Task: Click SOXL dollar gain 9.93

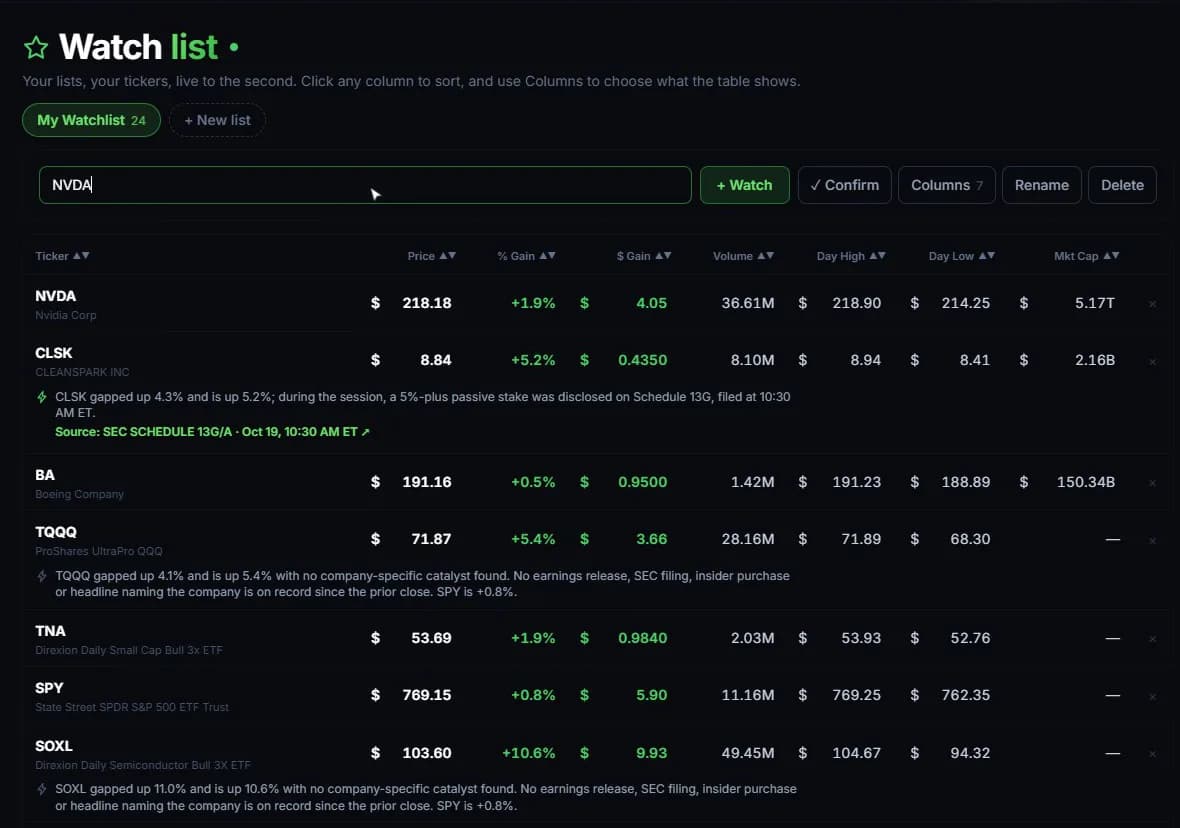Action: [x=652, y=753]
